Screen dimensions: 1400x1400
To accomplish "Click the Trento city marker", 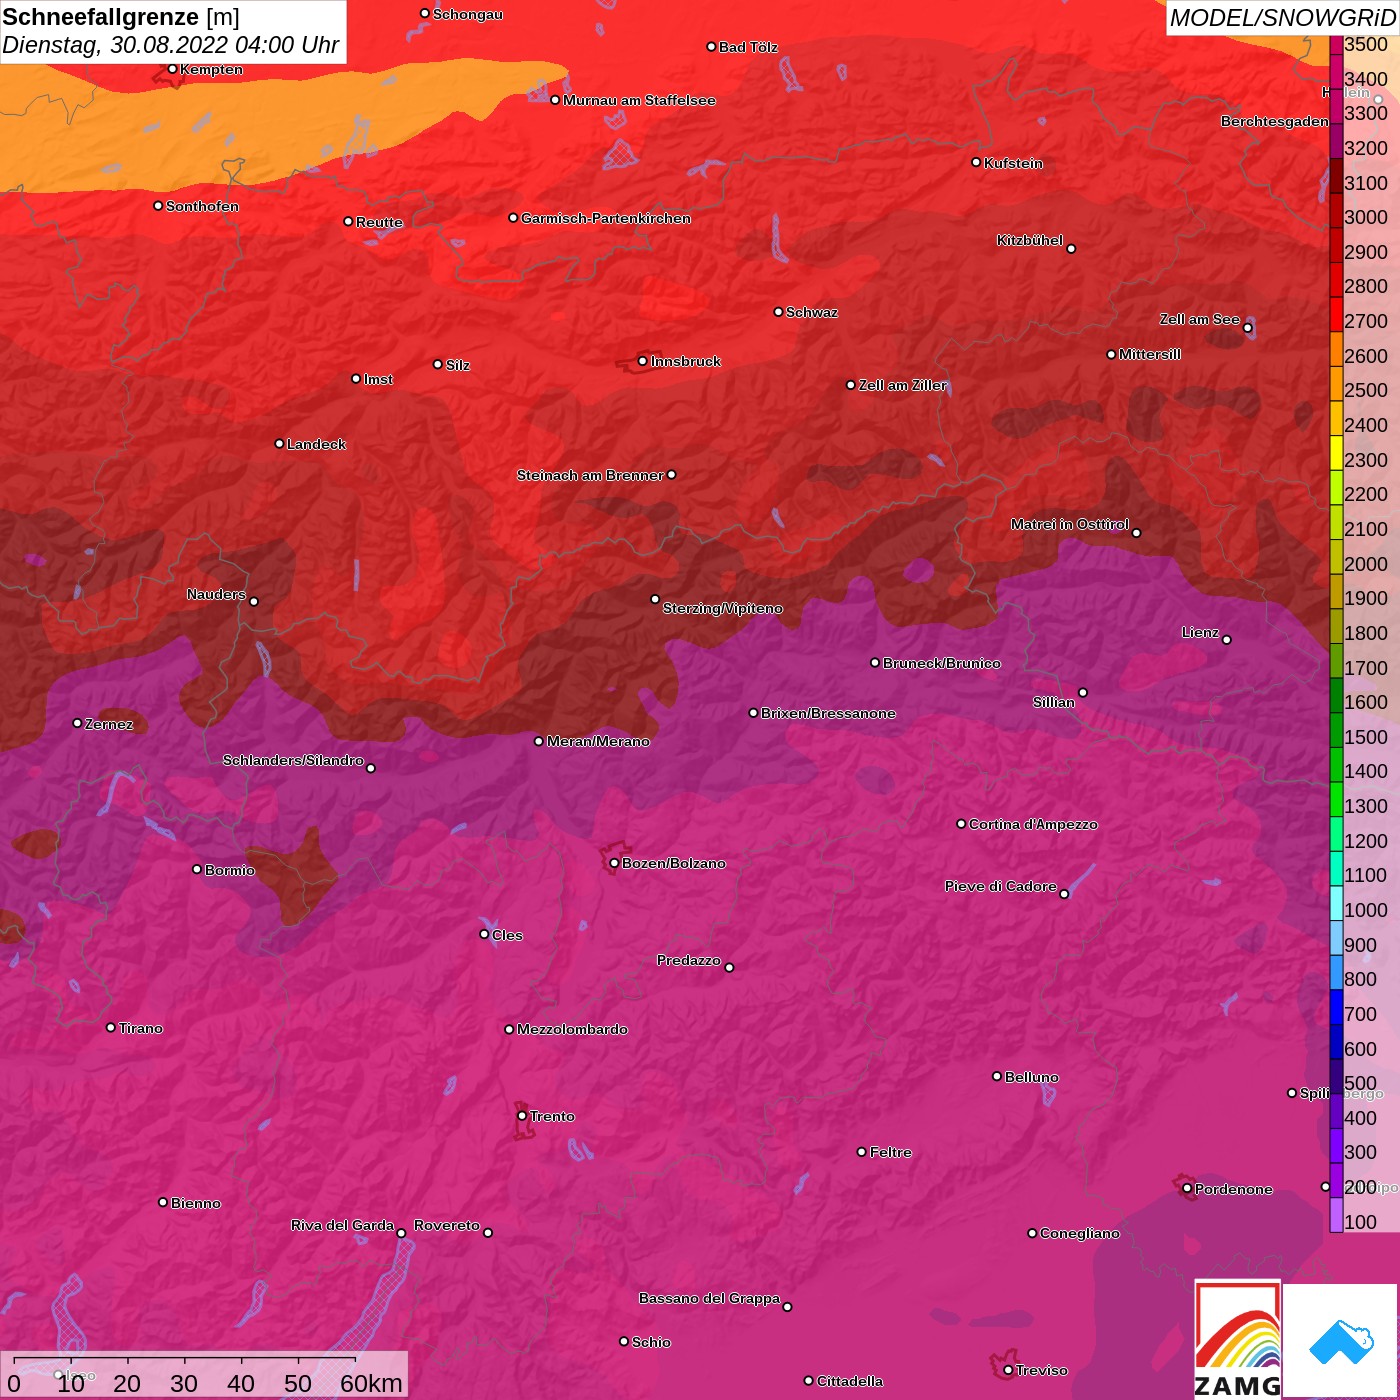I will [522, 1116].
